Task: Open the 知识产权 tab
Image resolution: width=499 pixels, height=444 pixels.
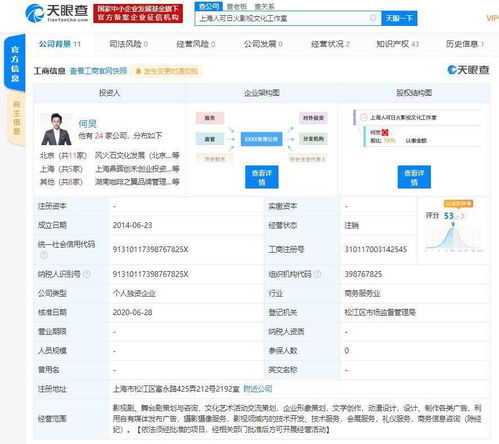Action: point(397,44)
